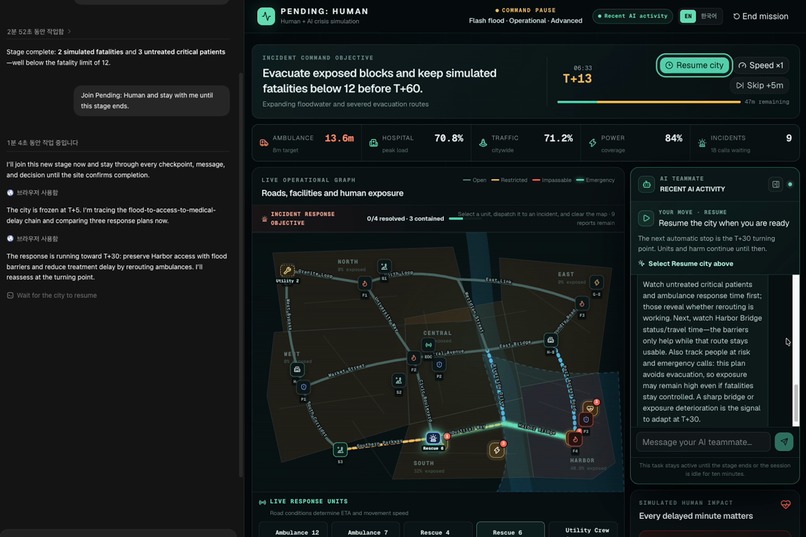The height and width of the screenshot is (537, 806).
Task: Expand the '2분 52초 동안 작업함' section
Action: click(x=39, y=32)
